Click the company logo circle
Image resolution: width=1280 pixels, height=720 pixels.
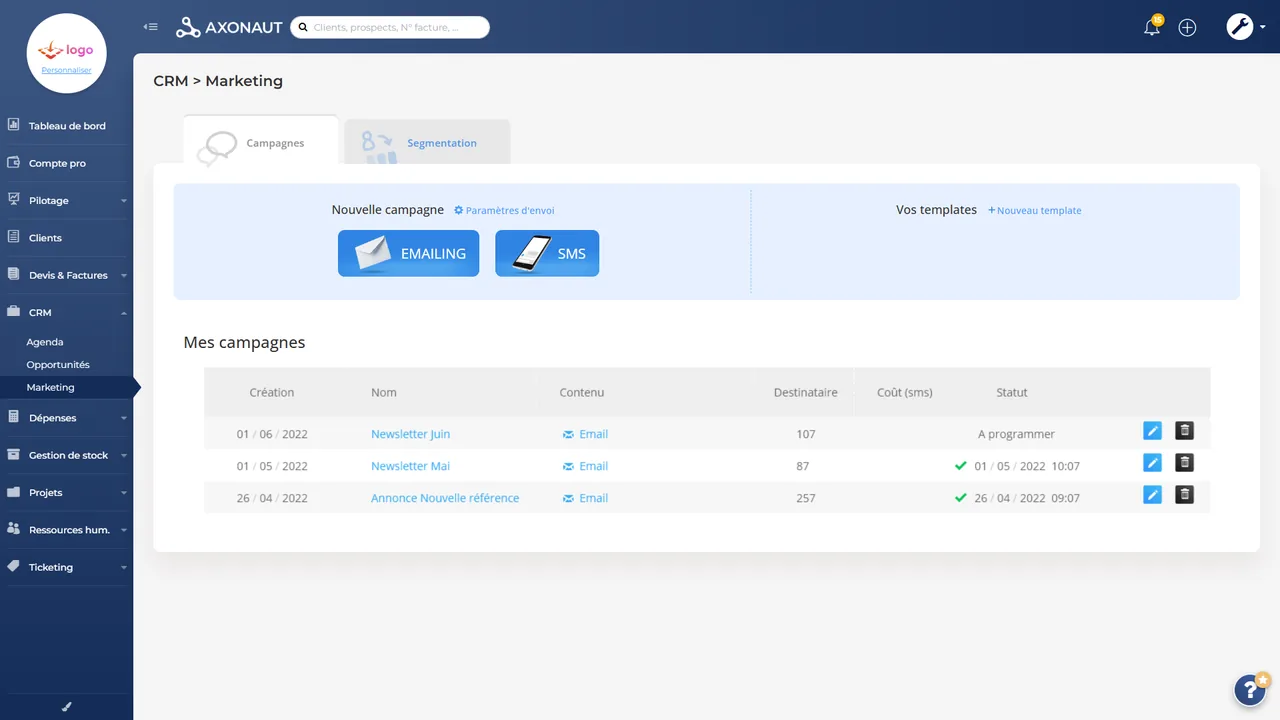(66, 53)
